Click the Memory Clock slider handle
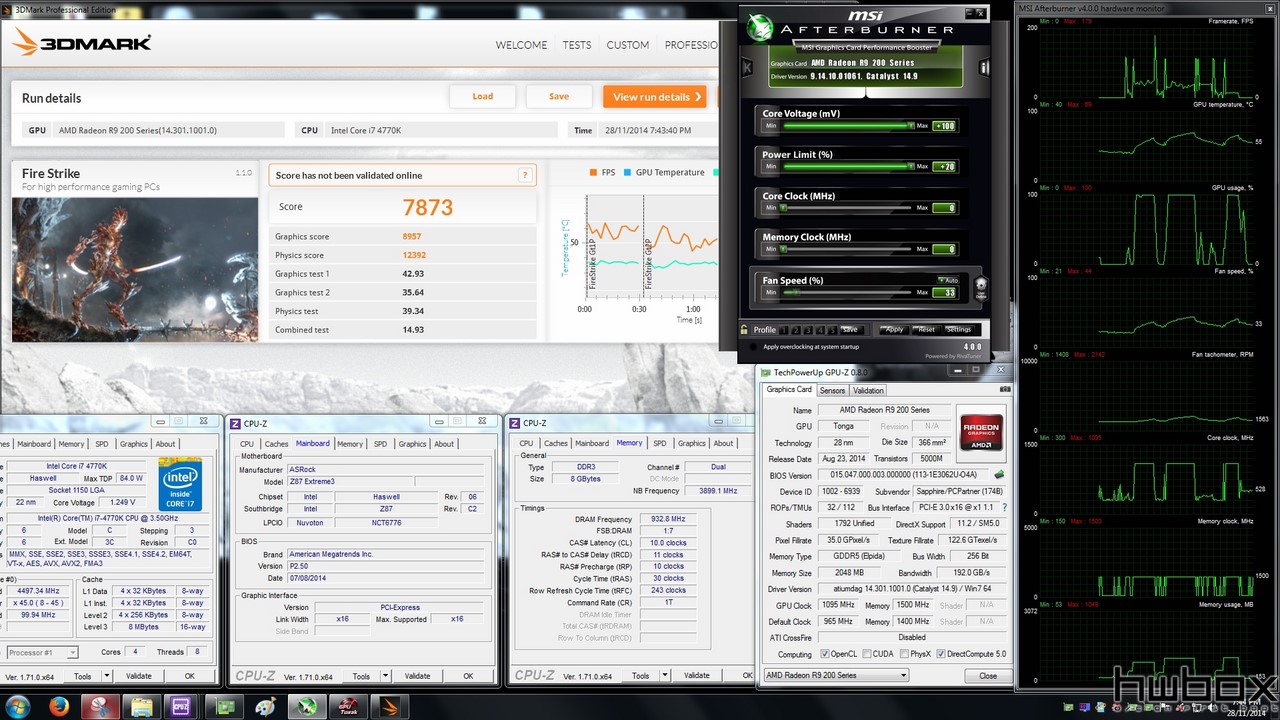Image resolution: width=1280 pixels, height=720 pixels. [783, 250]
